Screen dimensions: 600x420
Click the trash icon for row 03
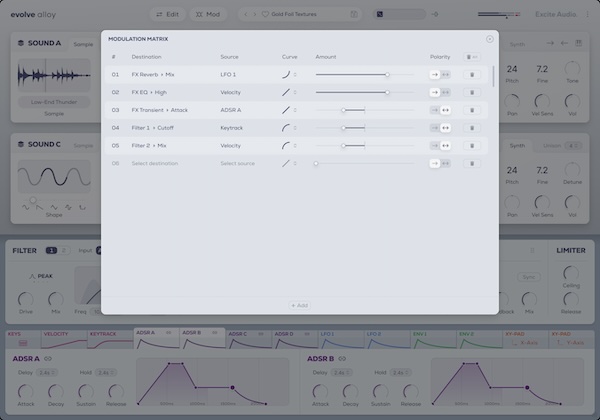click(472, 110)
